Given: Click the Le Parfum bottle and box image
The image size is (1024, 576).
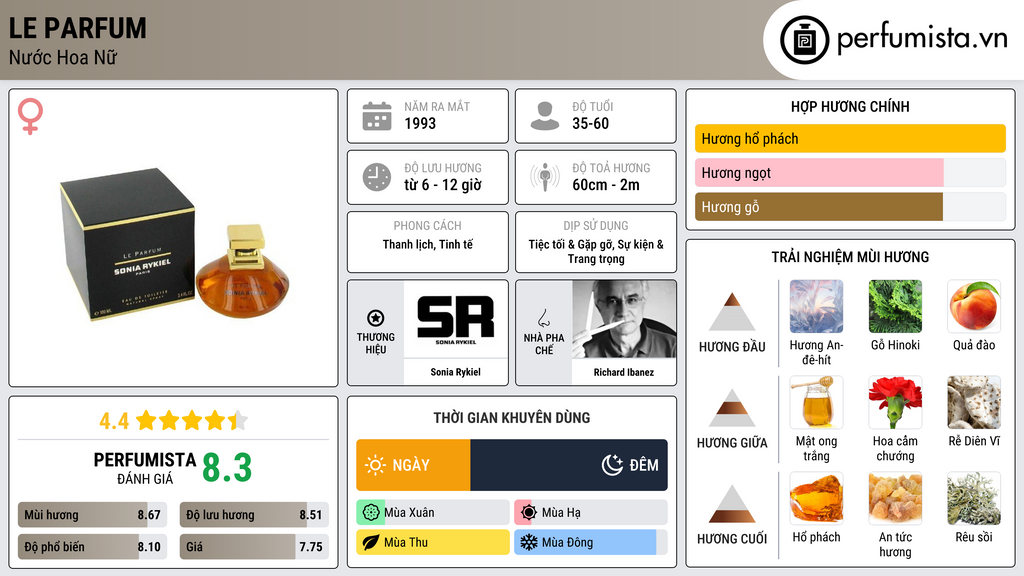Looking at the screenshot, I should (174, 246).
